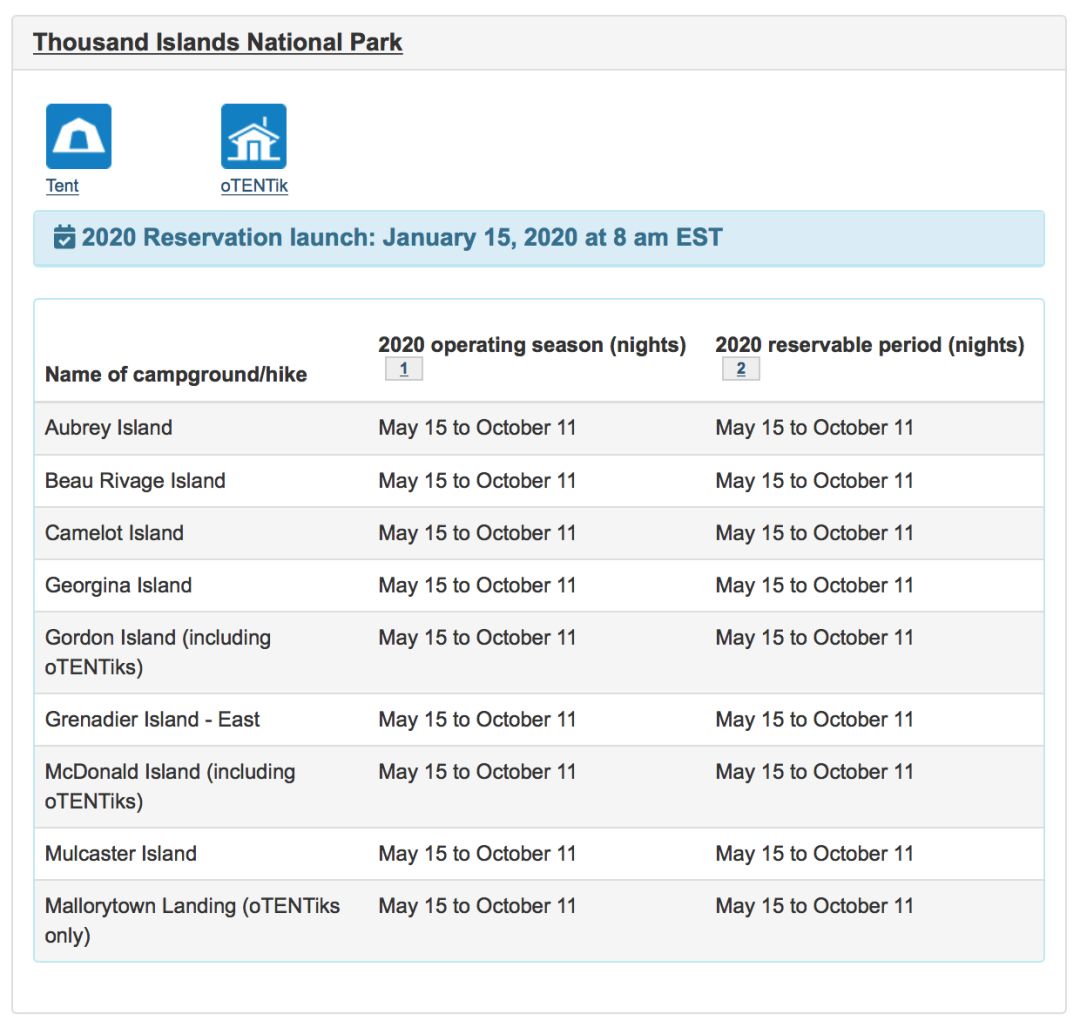Screen dimensions: 1080x1035
Task: Select the Grenadier Island - East name
Action: click(152, 720)
